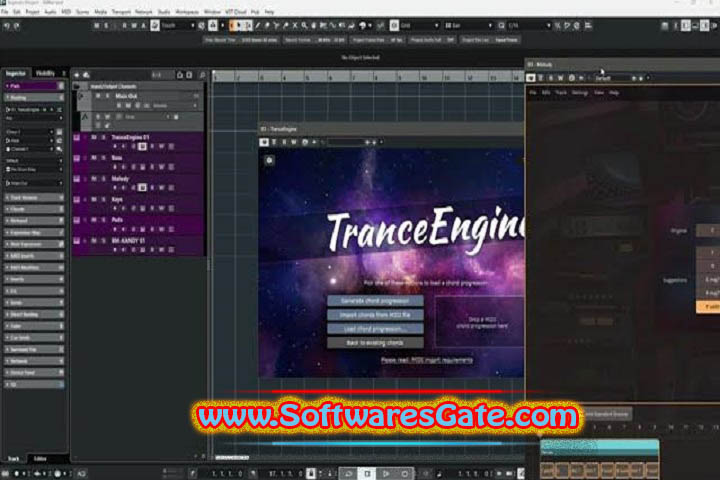Select the Object Selection arrow tool
The image size is (720, 480).
[239, 25]
